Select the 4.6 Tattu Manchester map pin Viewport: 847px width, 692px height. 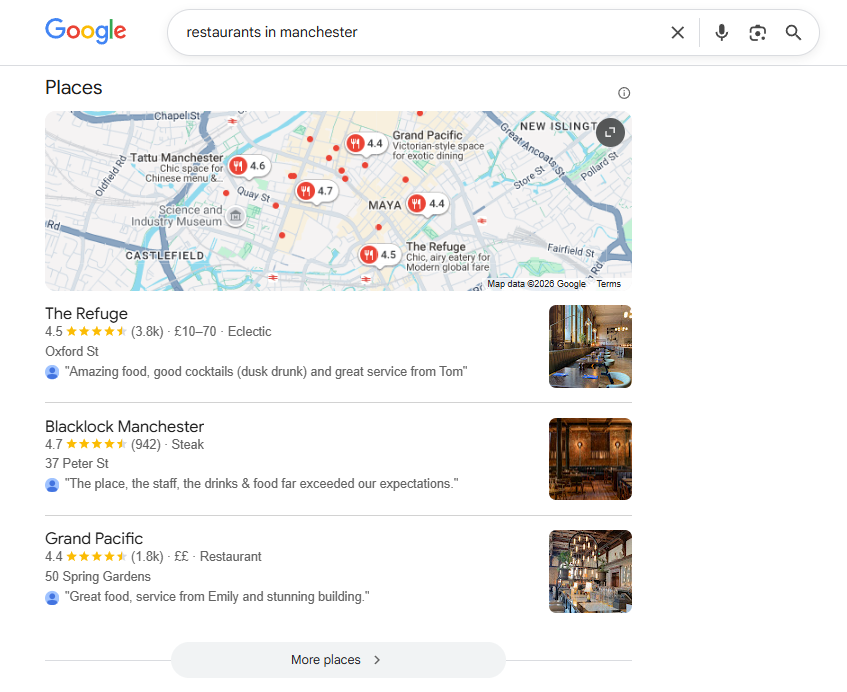(248, 166)
